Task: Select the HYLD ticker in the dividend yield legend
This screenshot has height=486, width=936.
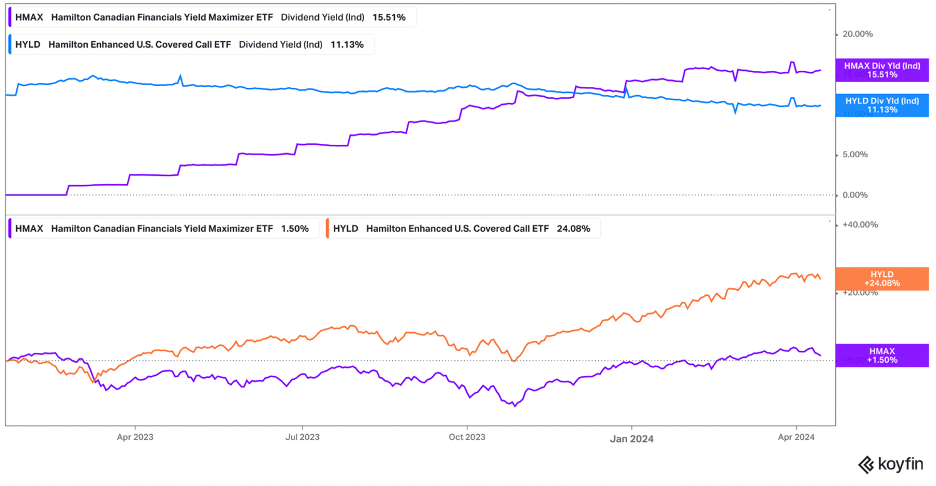Action: click(28, 44)
